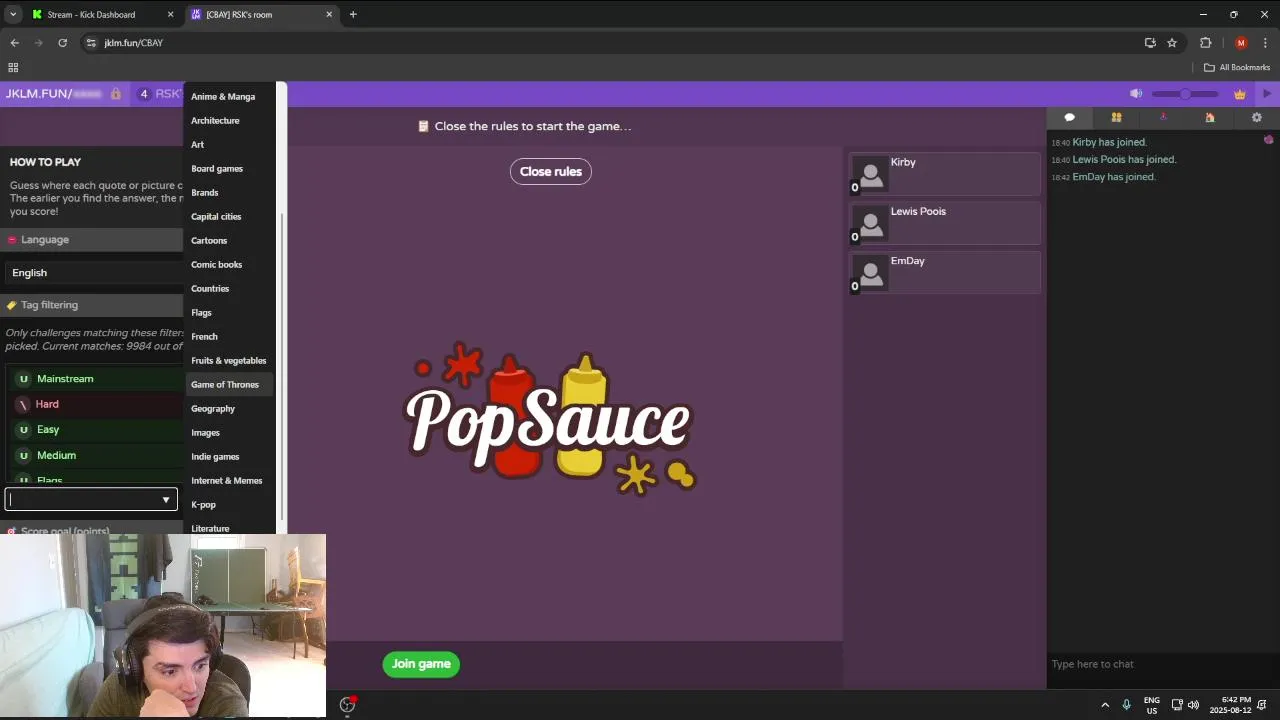Viewport: 1280px width, 720px height.
Task: Select Architecture from the tag list
Action: coord(229,120)
